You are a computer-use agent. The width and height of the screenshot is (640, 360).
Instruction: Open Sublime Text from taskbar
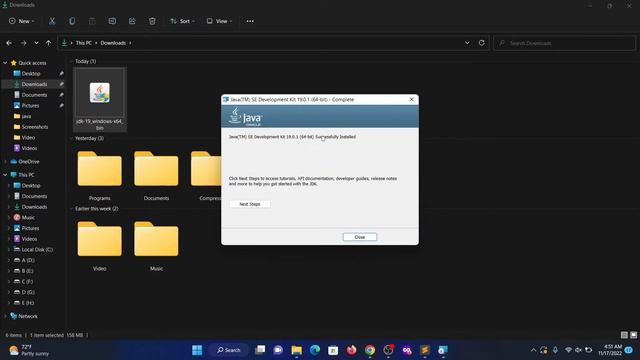425,350
